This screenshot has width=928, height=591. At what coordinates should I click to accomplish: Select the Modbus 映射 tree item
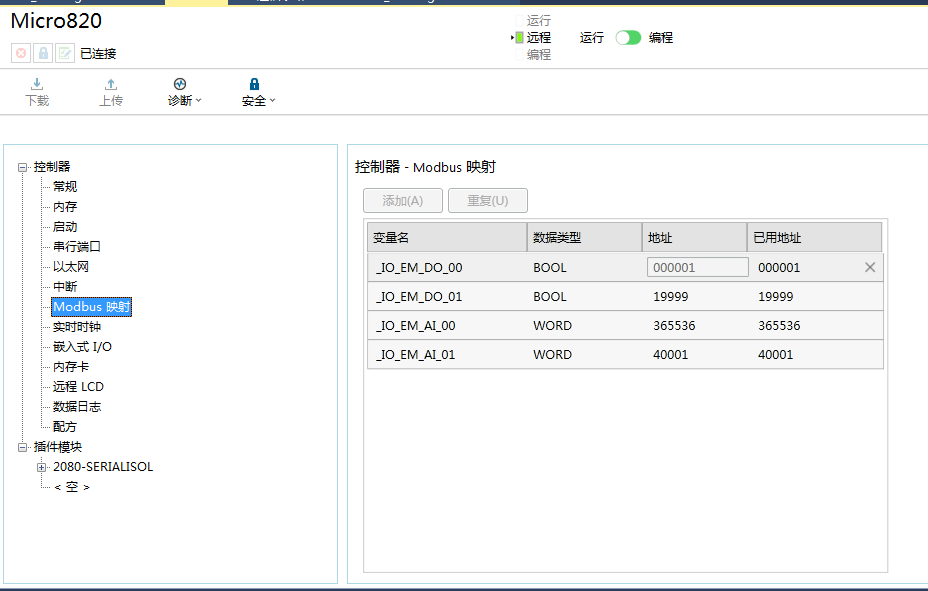[x=91, y=307]
